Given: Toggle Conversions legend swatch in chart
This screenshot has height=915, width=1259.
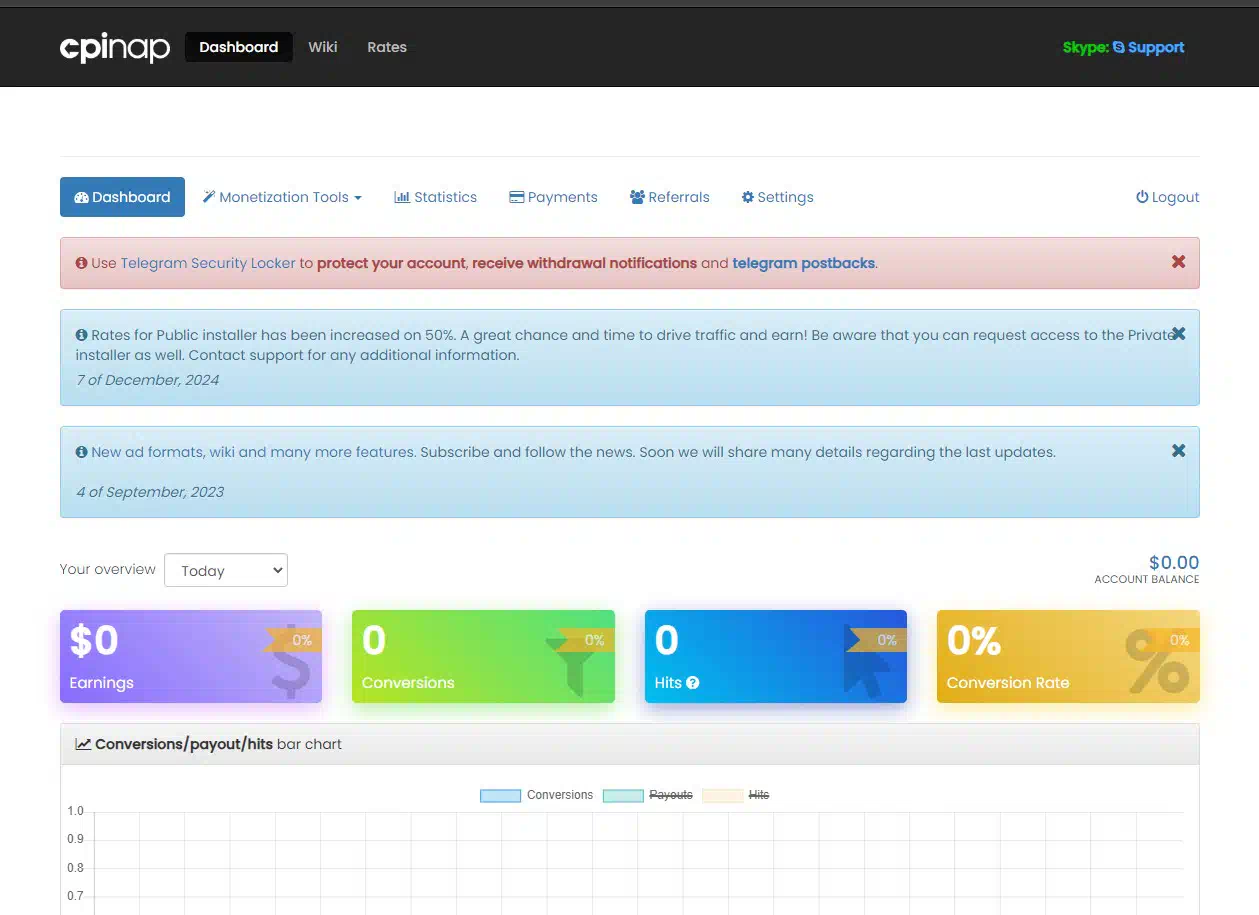Looking at the screenshot, I should (500, 796).
